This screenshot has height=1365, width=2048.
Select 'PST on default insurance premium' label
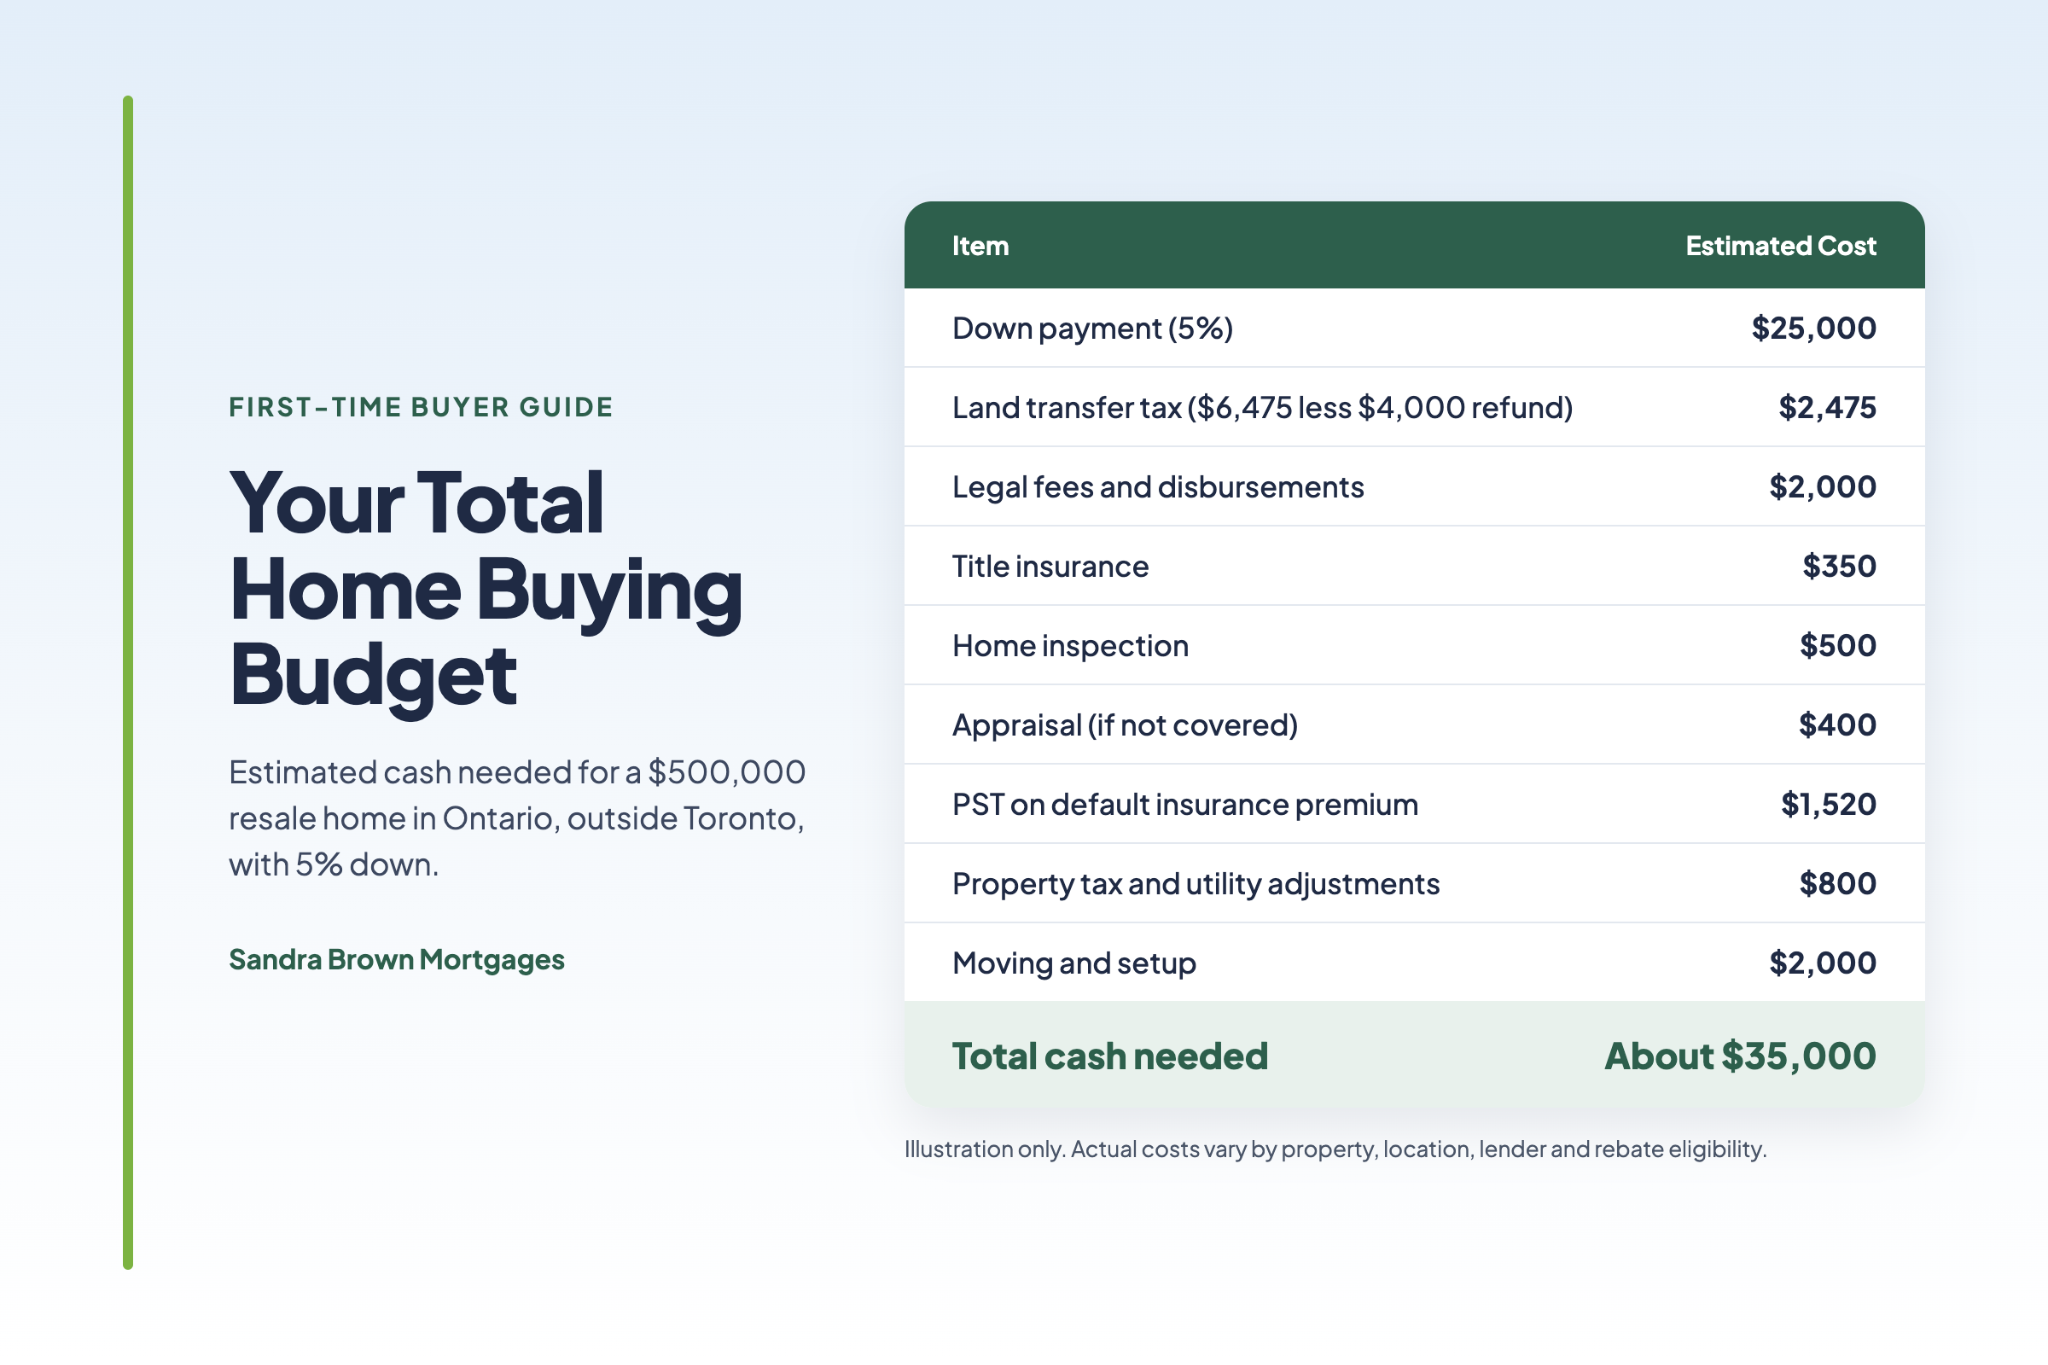coord(1185,804)
